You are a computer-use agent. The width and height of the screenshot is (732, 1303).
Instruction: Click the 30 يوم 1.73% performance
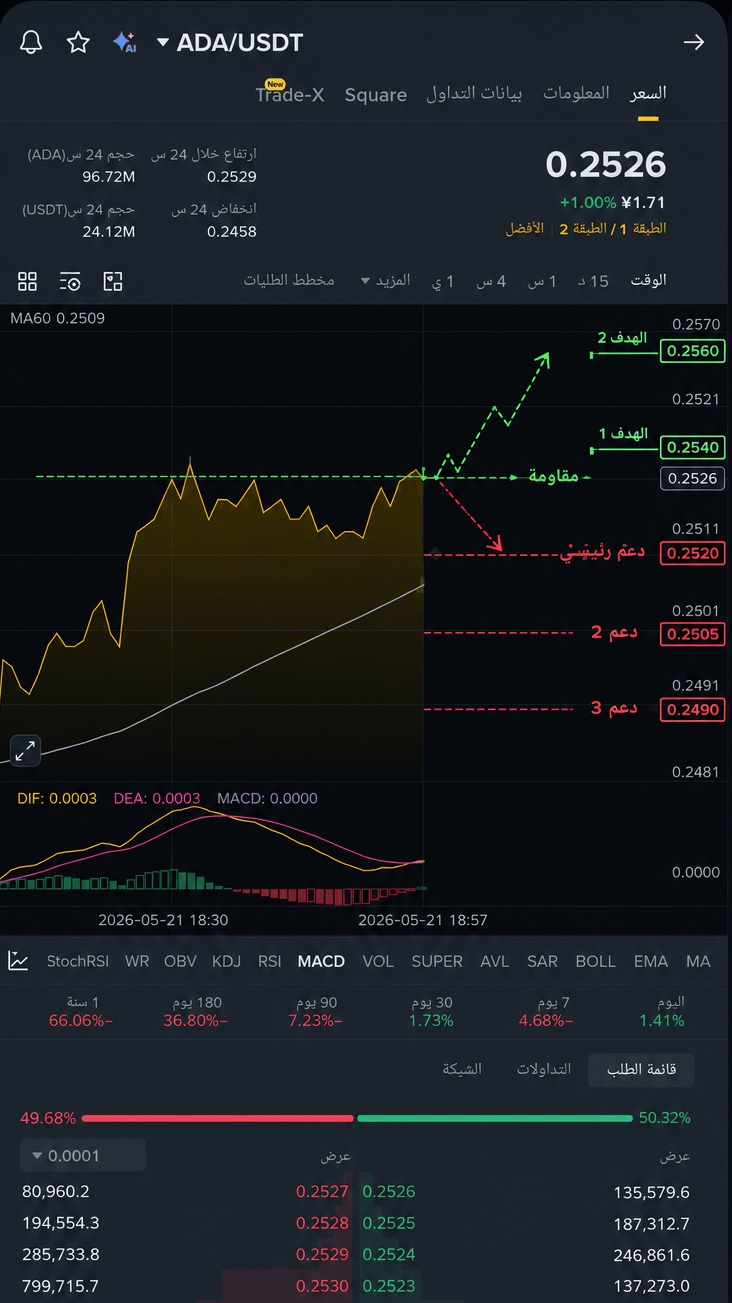point(431,1011)
